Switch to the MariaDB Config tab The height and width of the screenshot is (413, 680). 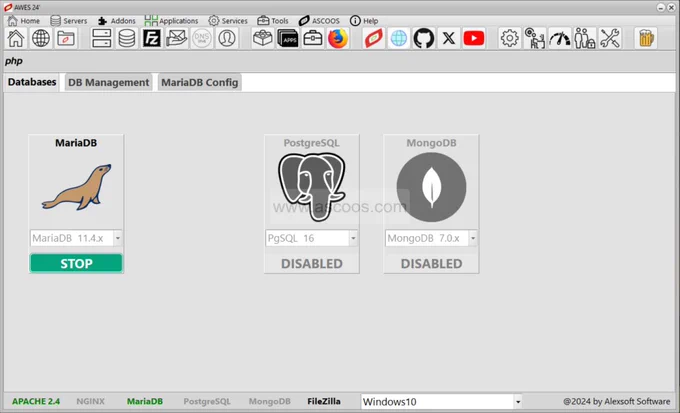coord(199,82)
